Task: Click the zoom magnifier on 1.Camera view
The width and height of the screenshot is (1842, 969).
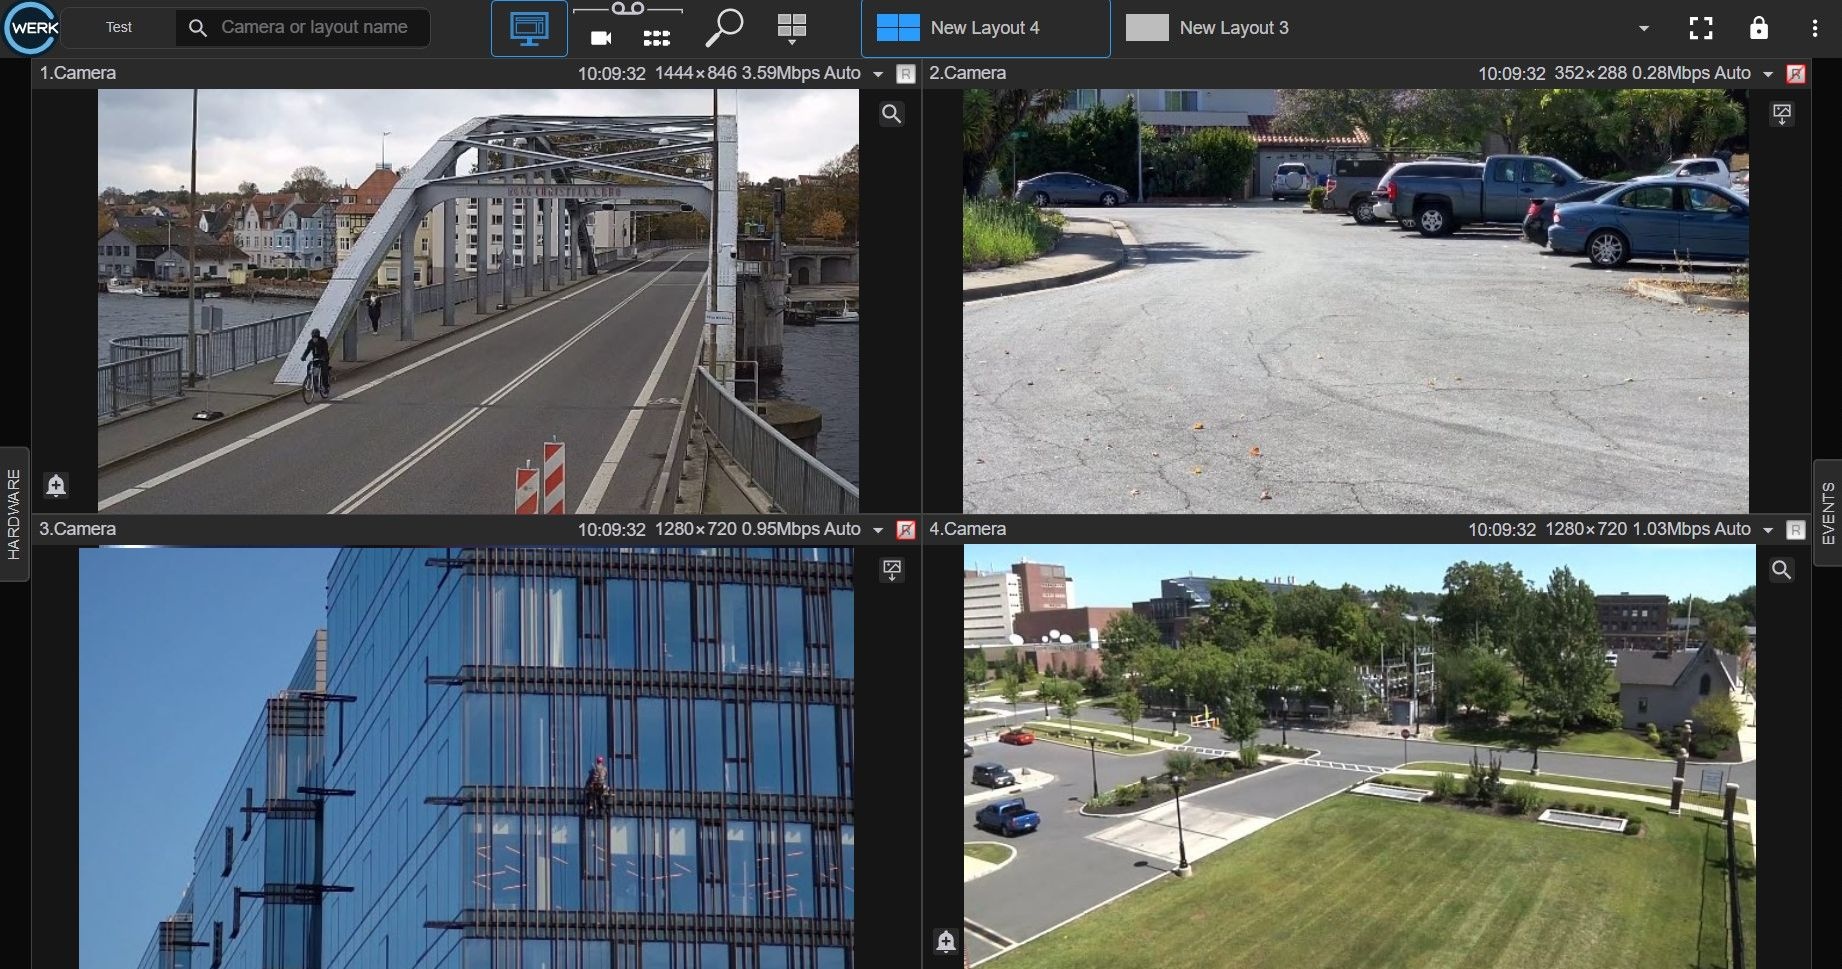Action: pos(891,114)
